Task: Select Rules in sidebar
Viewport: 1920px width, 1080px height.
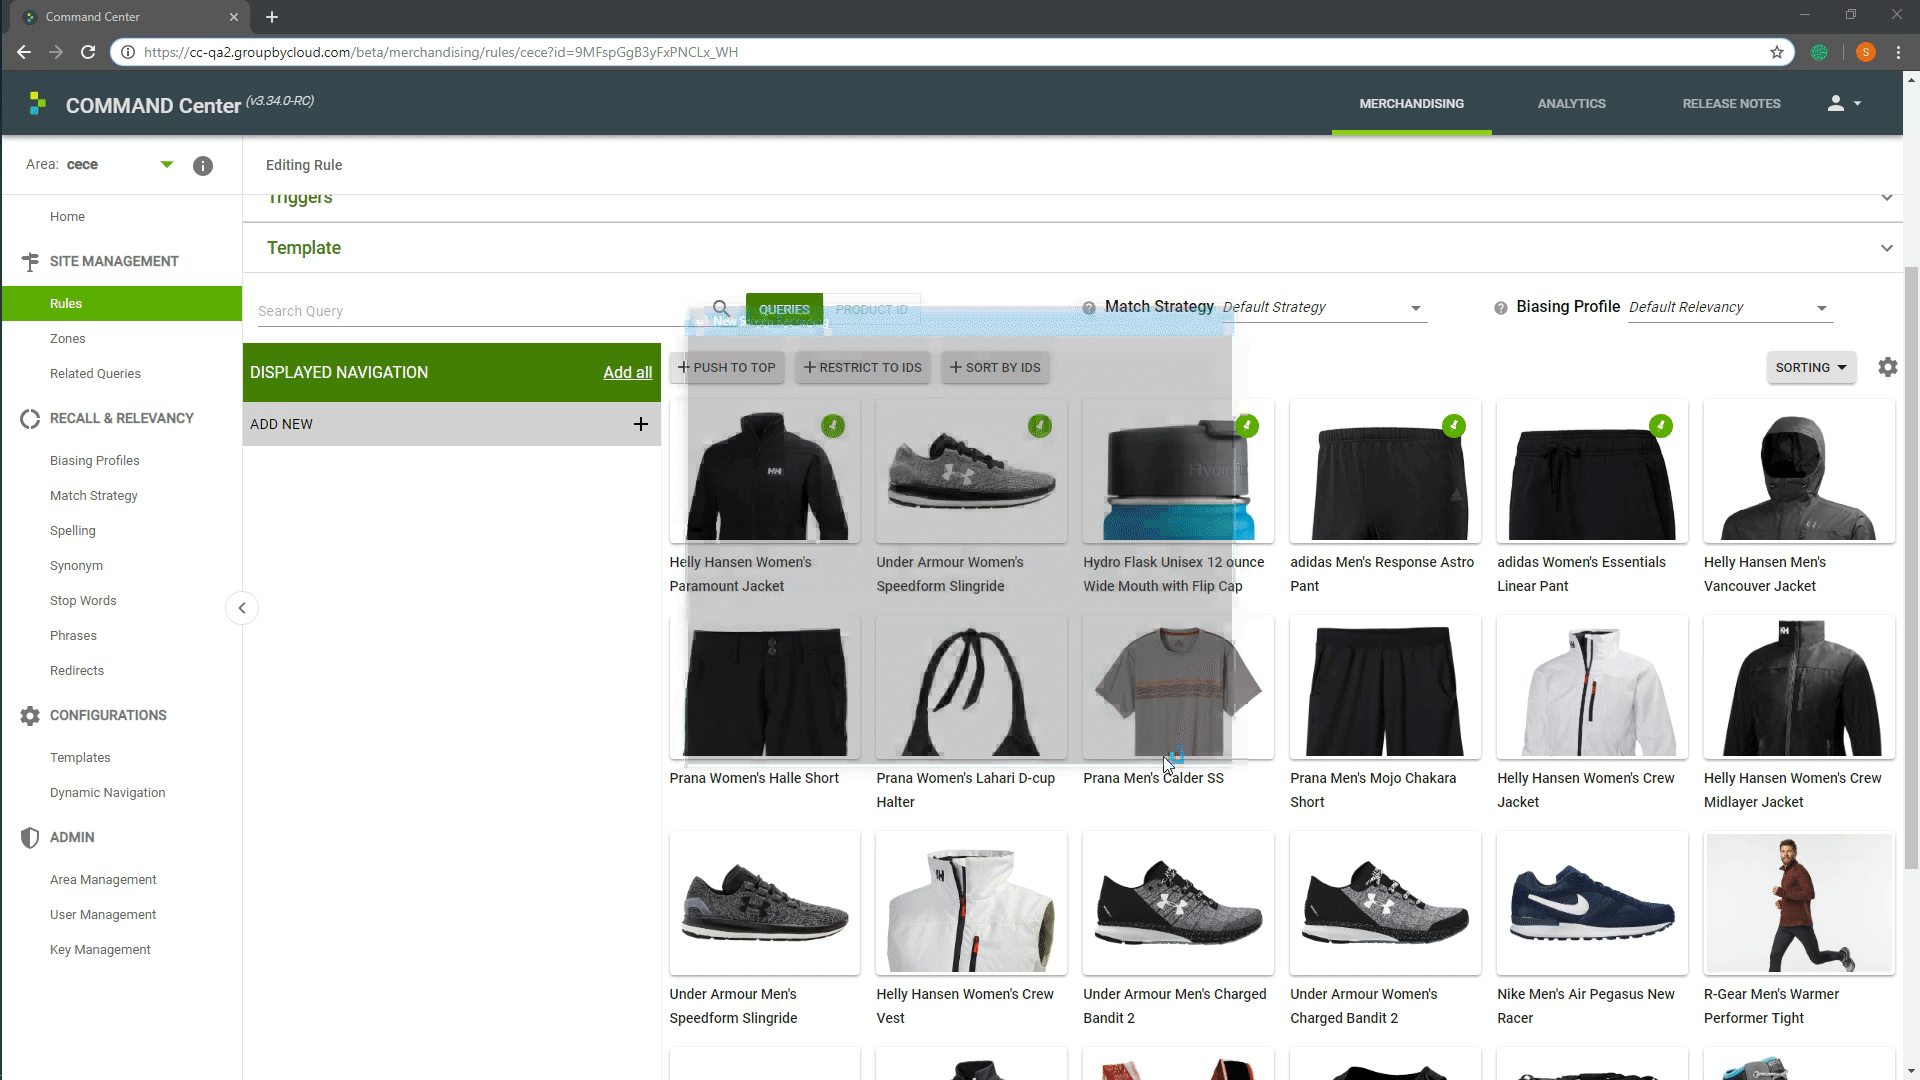Action: tap(122, 304)
